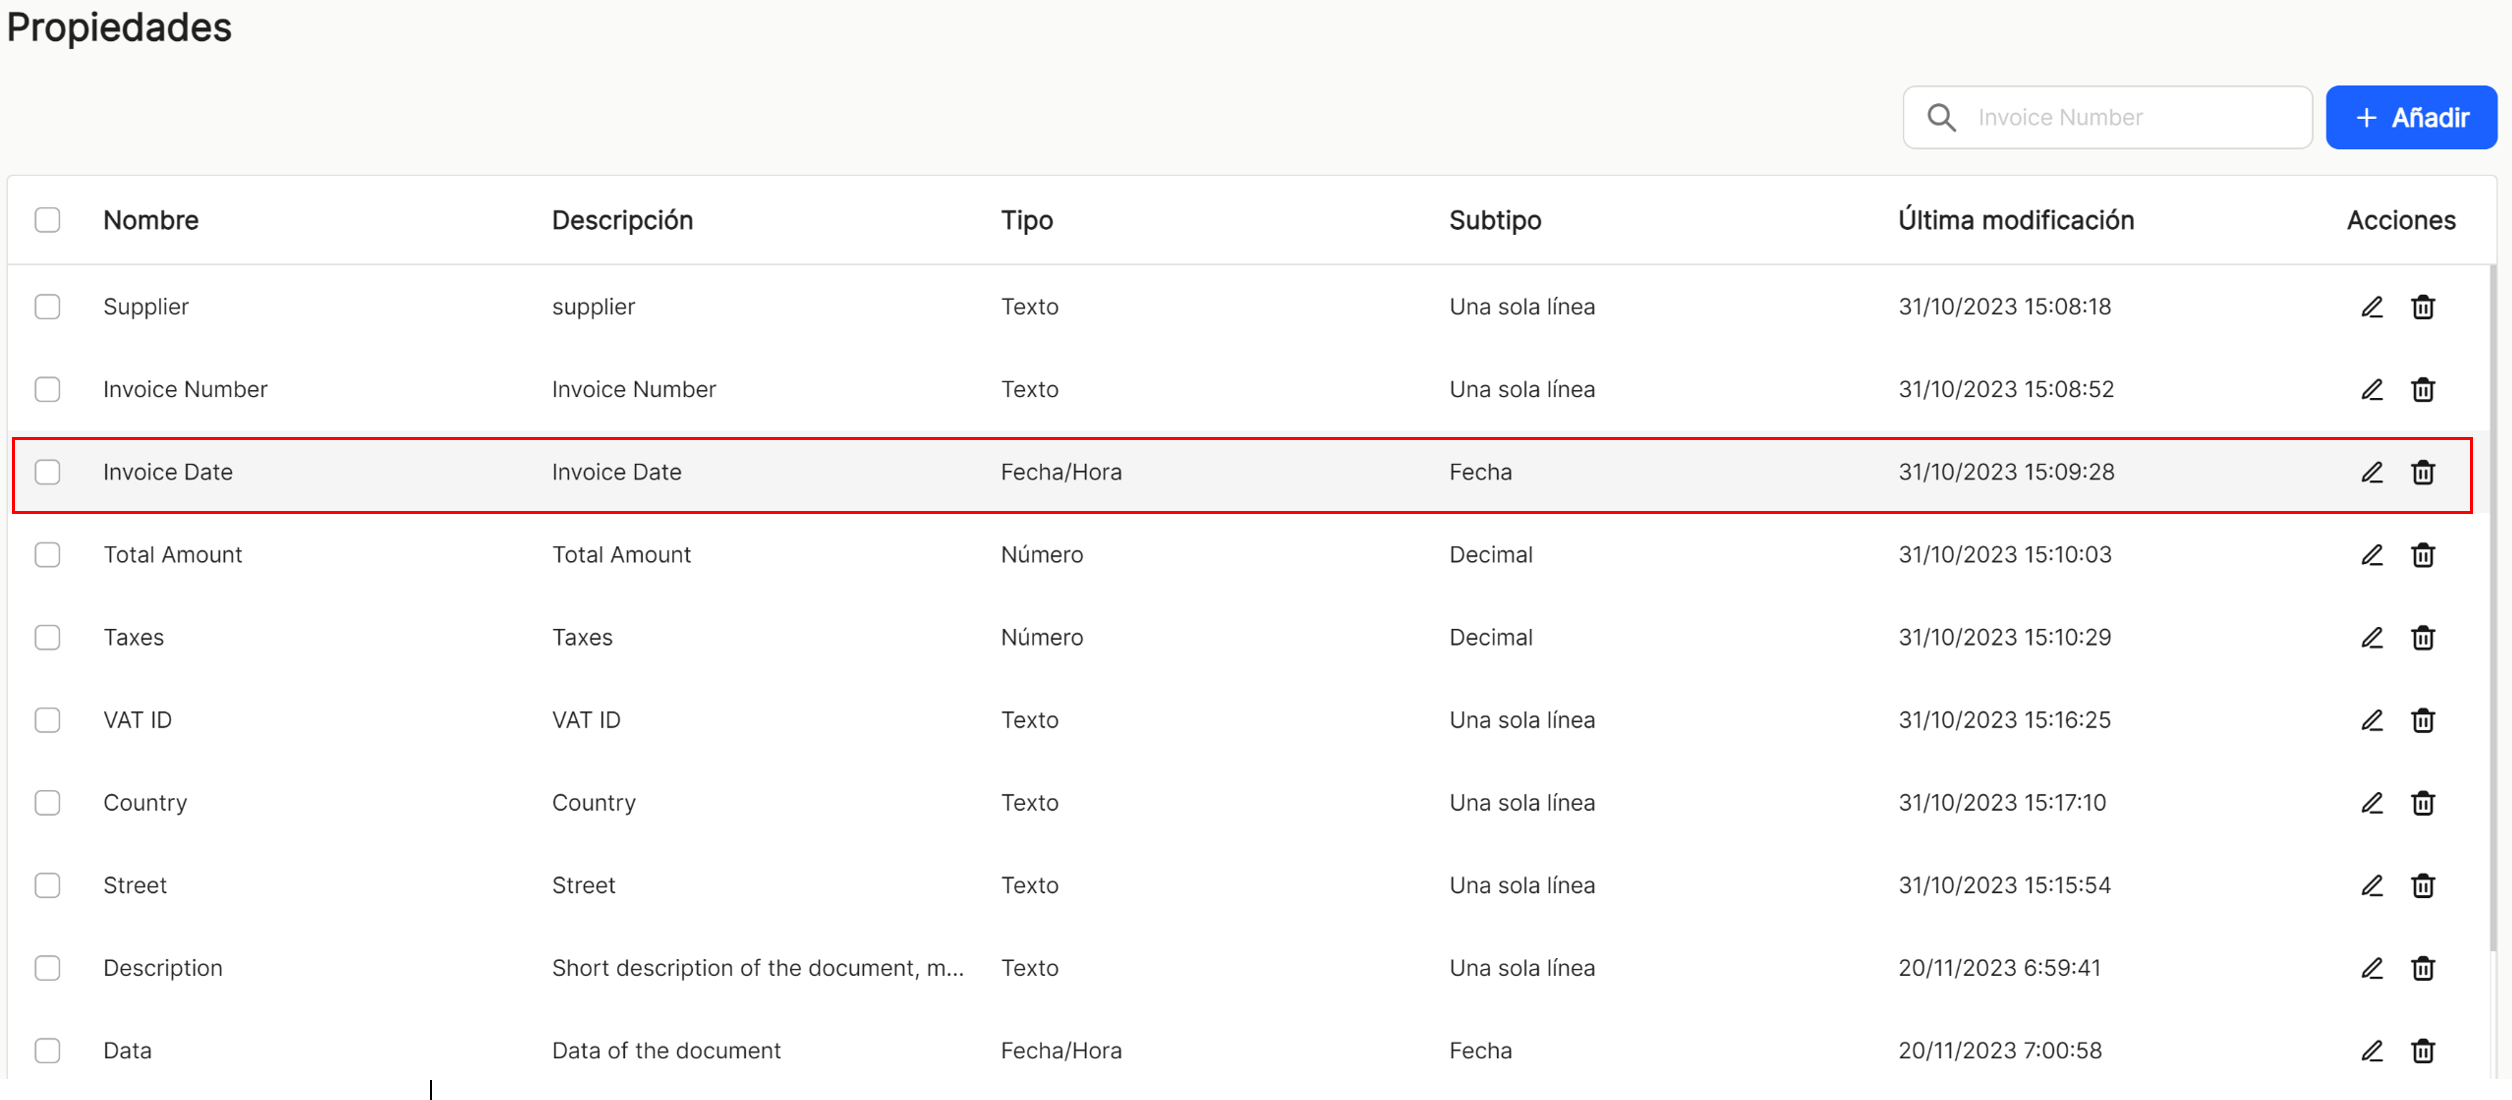Check the Total Amount row checkbox
This screenshot has width=2512, height=1100.
point(47,555)
